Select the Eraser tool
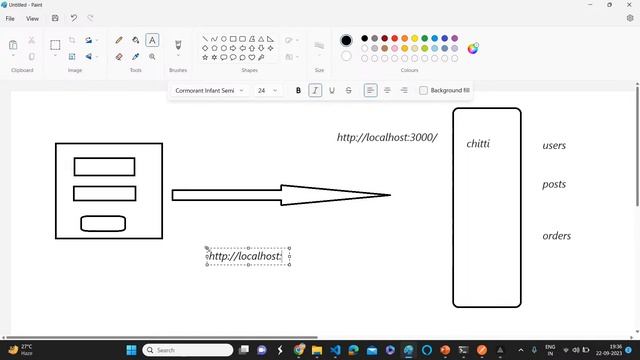The height and width of the screenshot is (360, 640). [119, 57]
